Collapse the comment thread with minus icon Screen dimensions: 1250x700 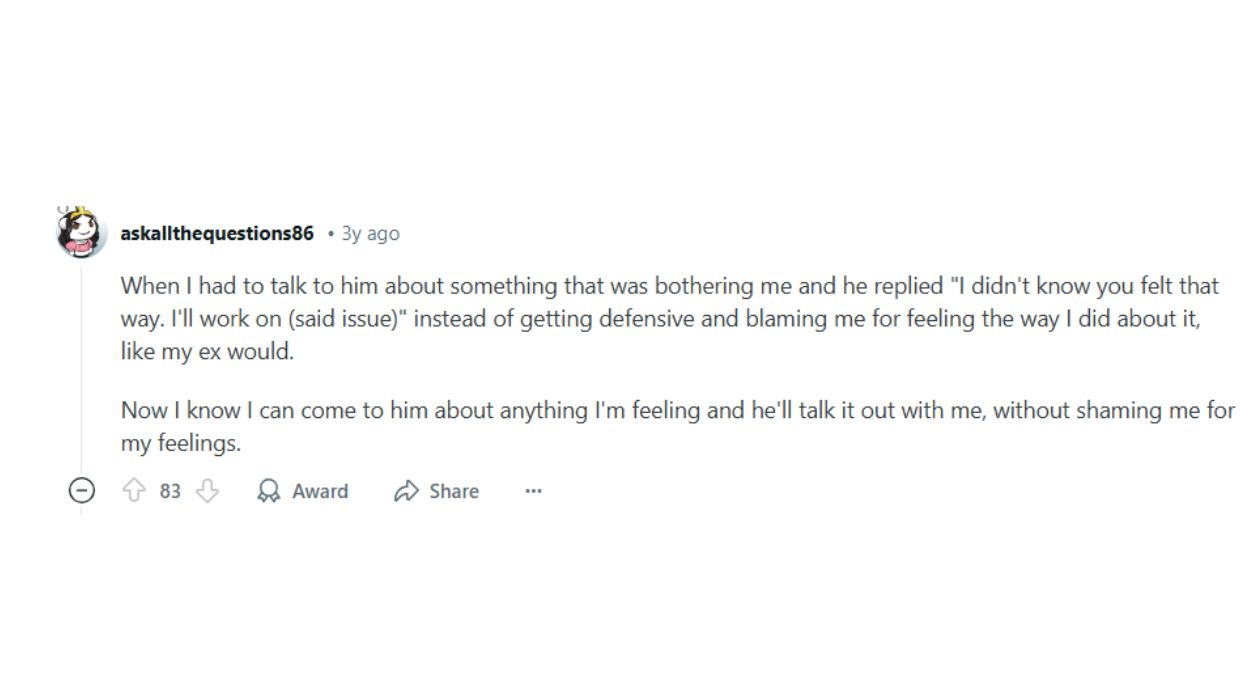coord(82,491)
